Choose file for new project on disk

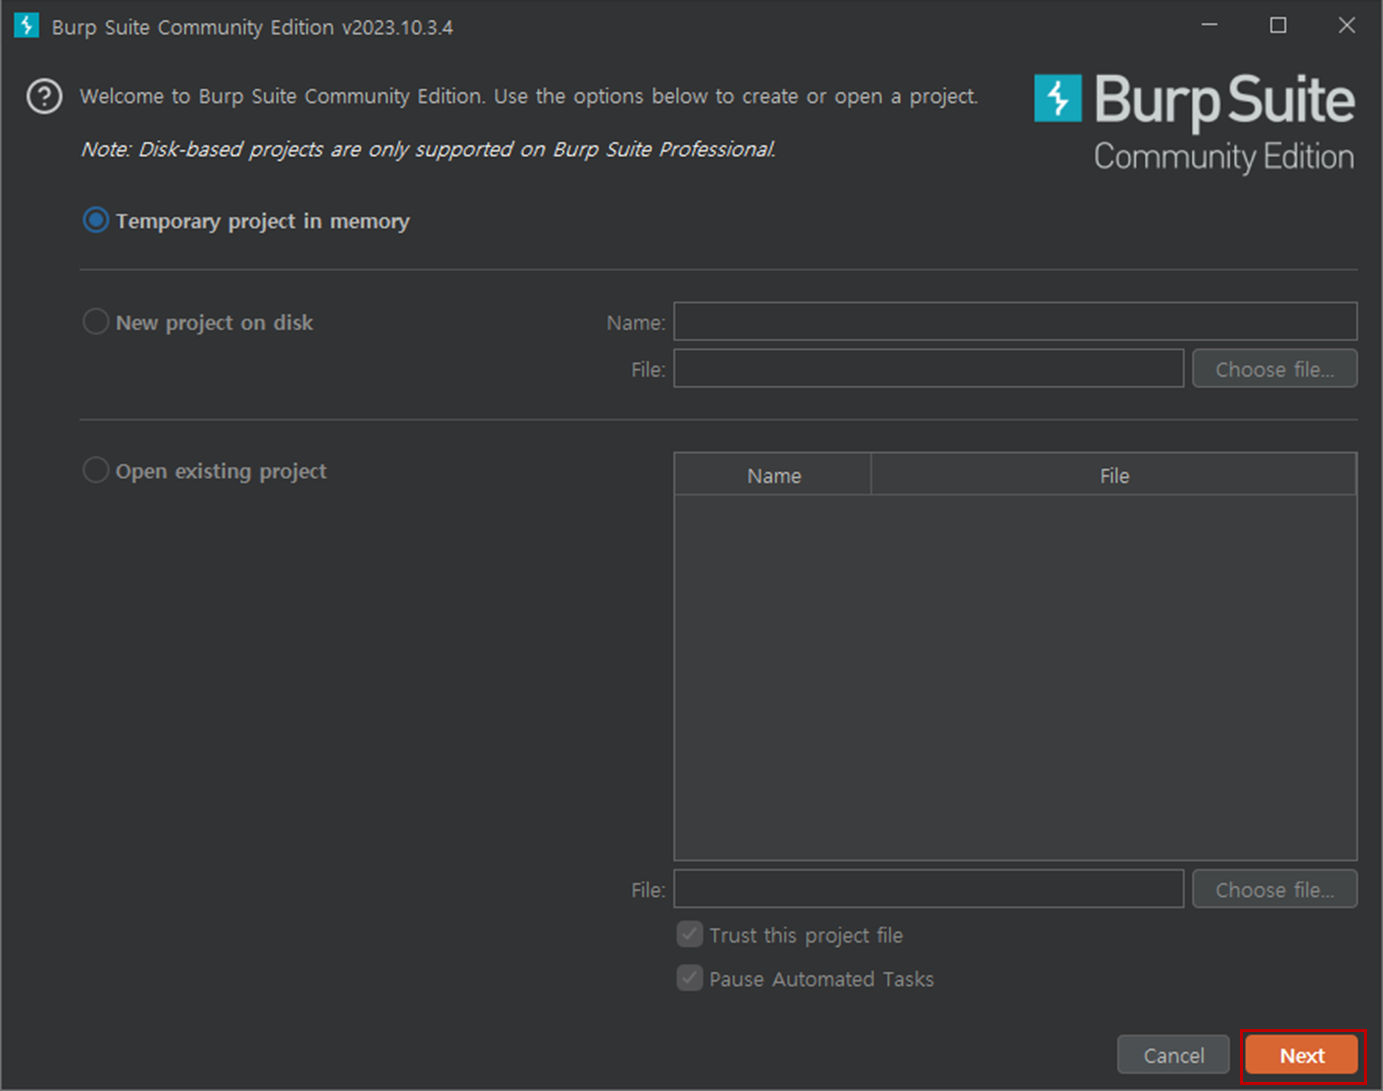click(x=1275, y=369)
